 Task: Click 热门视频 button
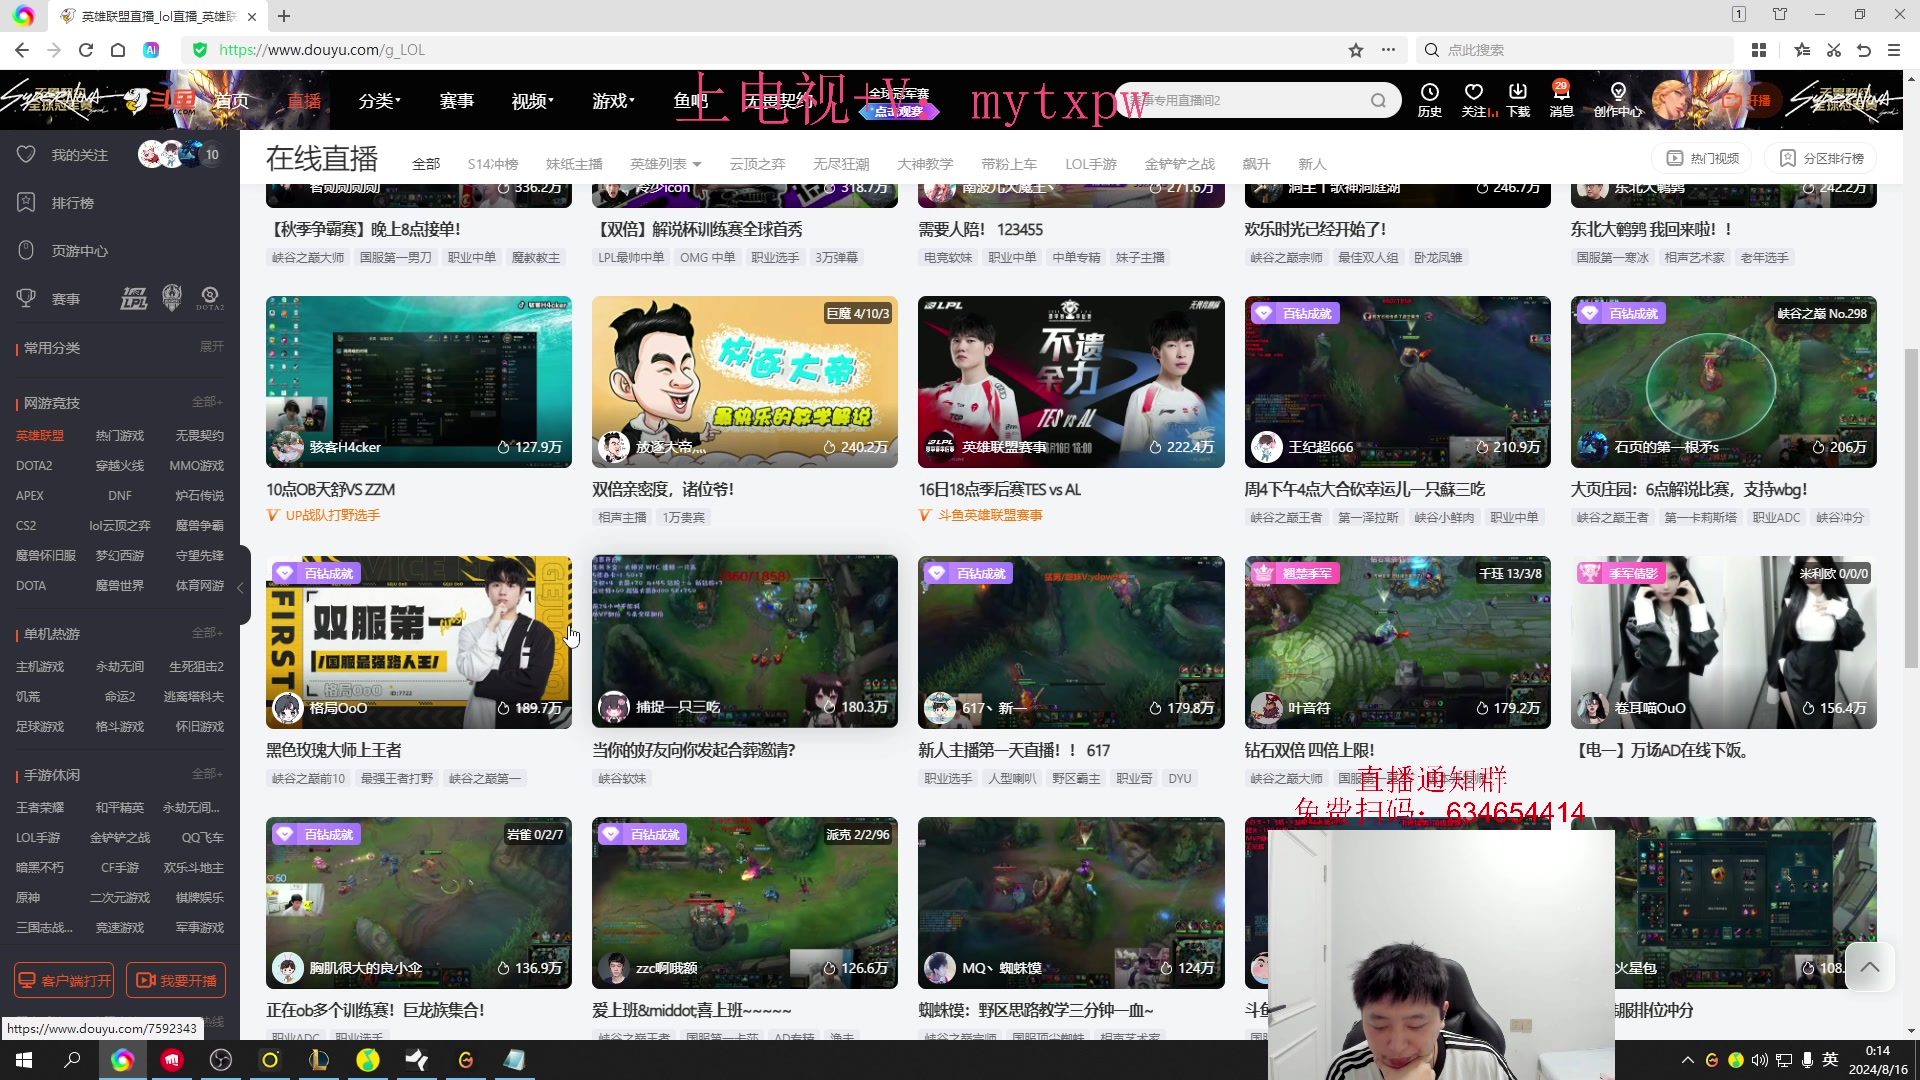coord(1702,158)
